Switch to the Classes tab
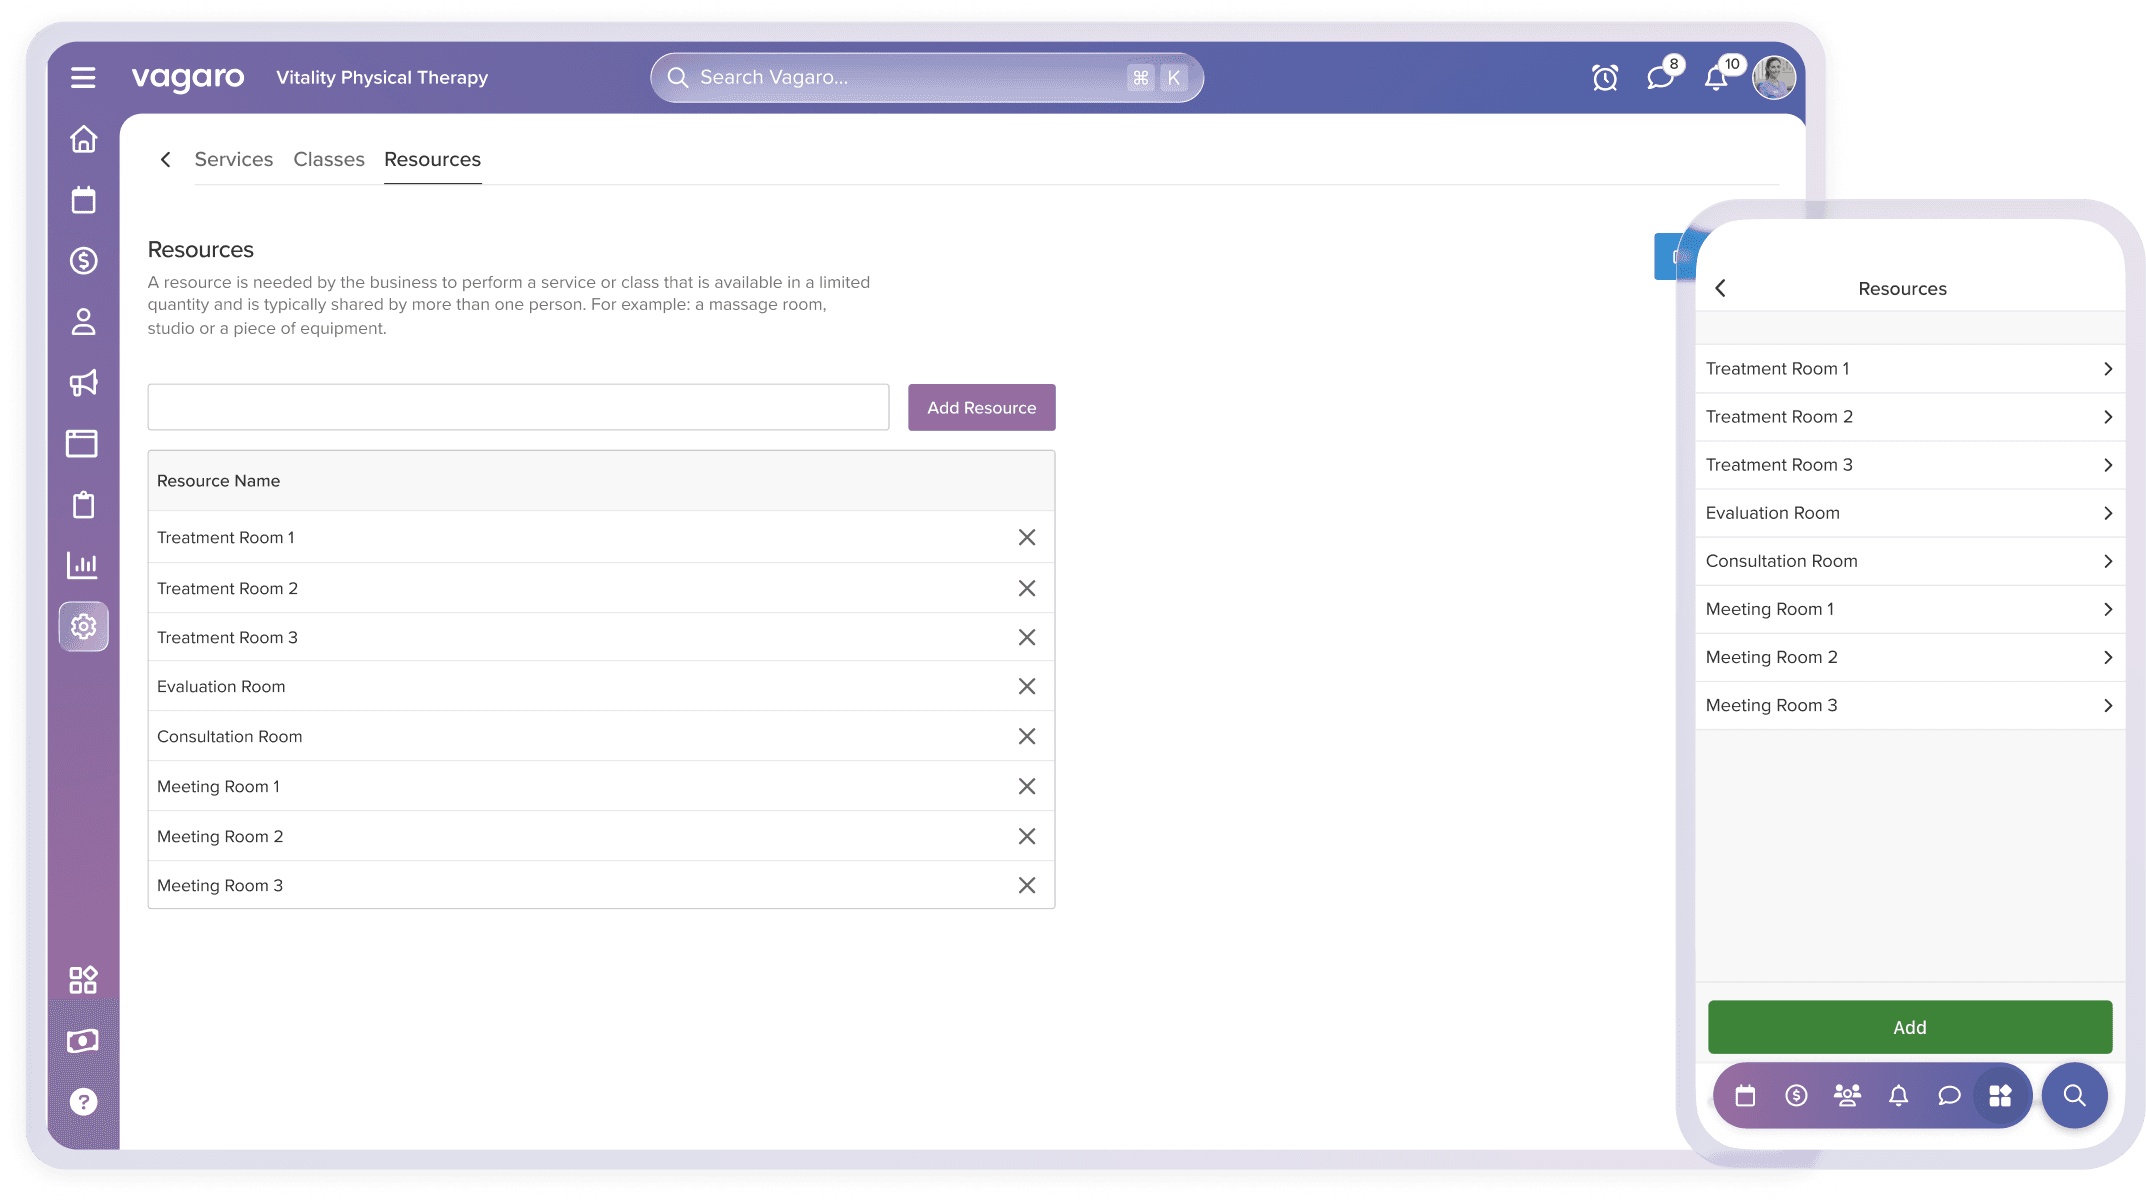 pyautogui.click(x=328, y=159)
